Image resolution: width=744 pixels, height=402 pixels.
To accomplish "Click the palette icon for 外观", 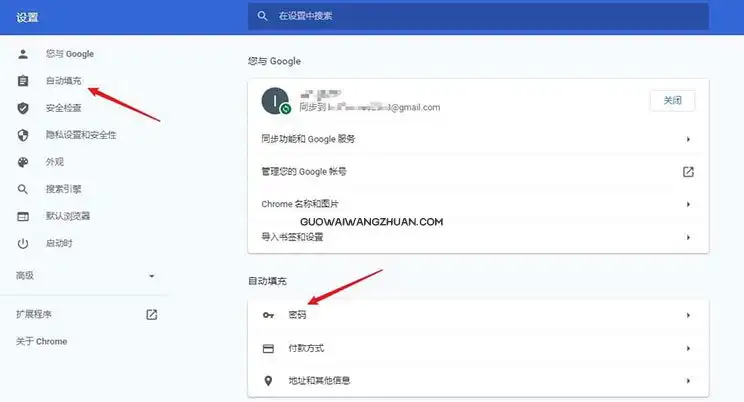I will coord(23,162).
